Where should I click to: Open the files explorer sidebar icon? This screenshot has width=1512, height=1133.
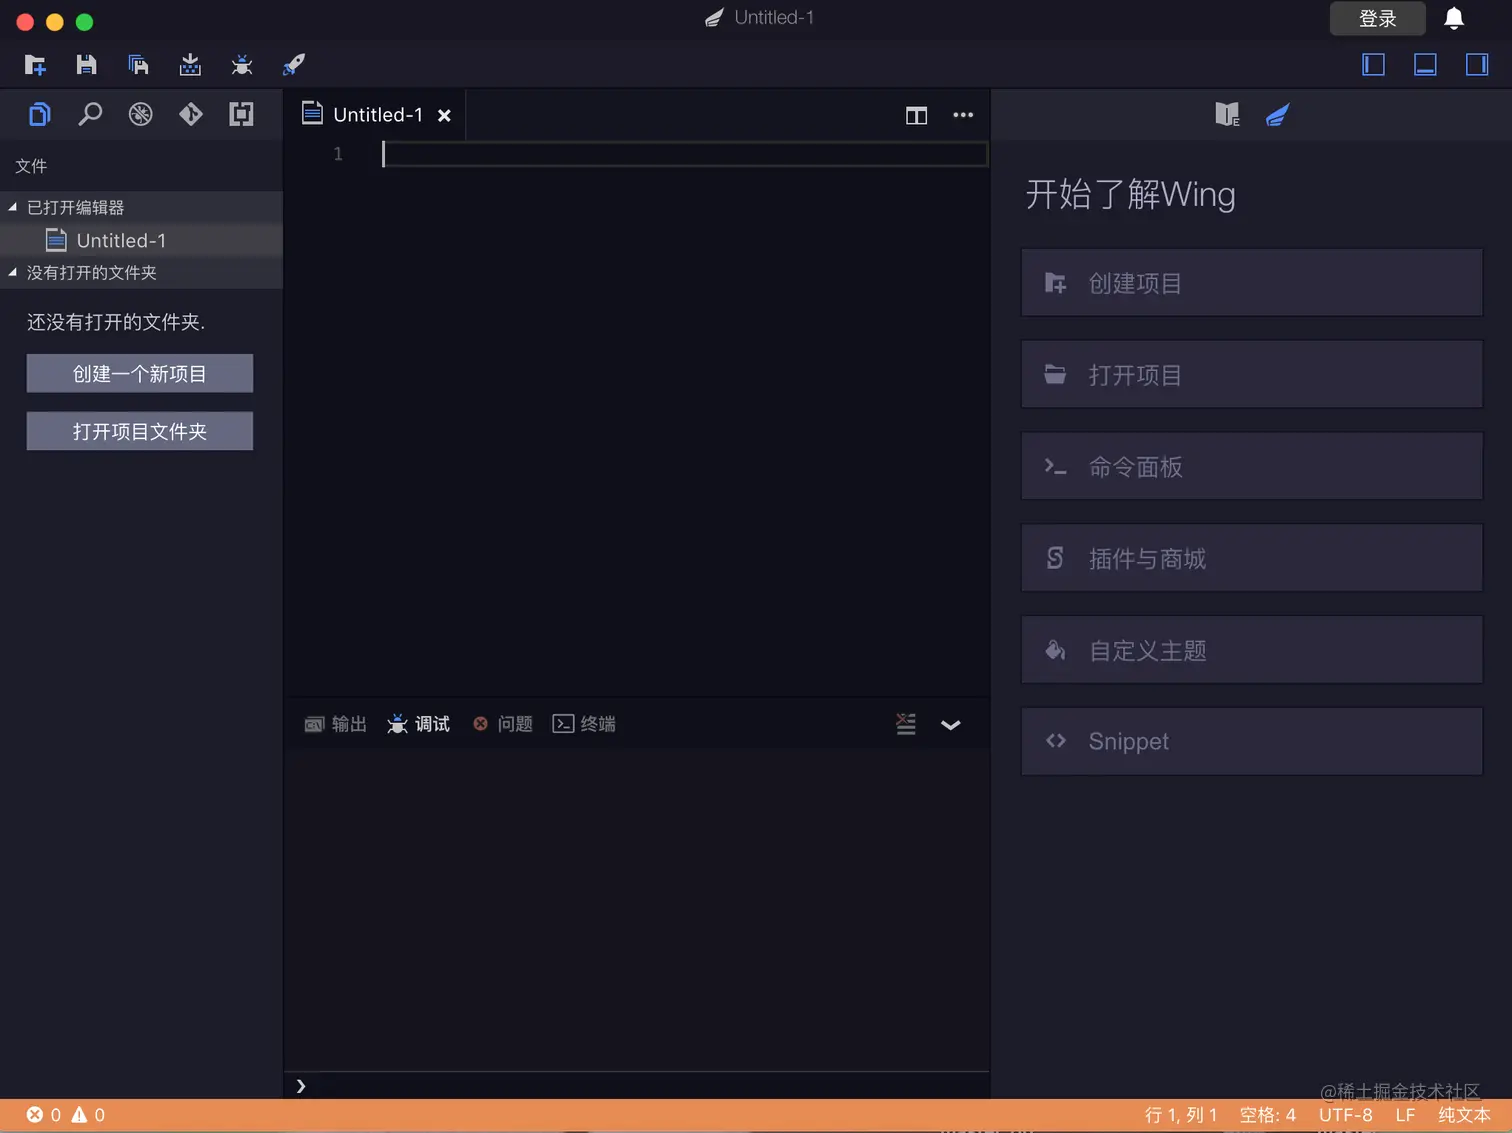39,114
